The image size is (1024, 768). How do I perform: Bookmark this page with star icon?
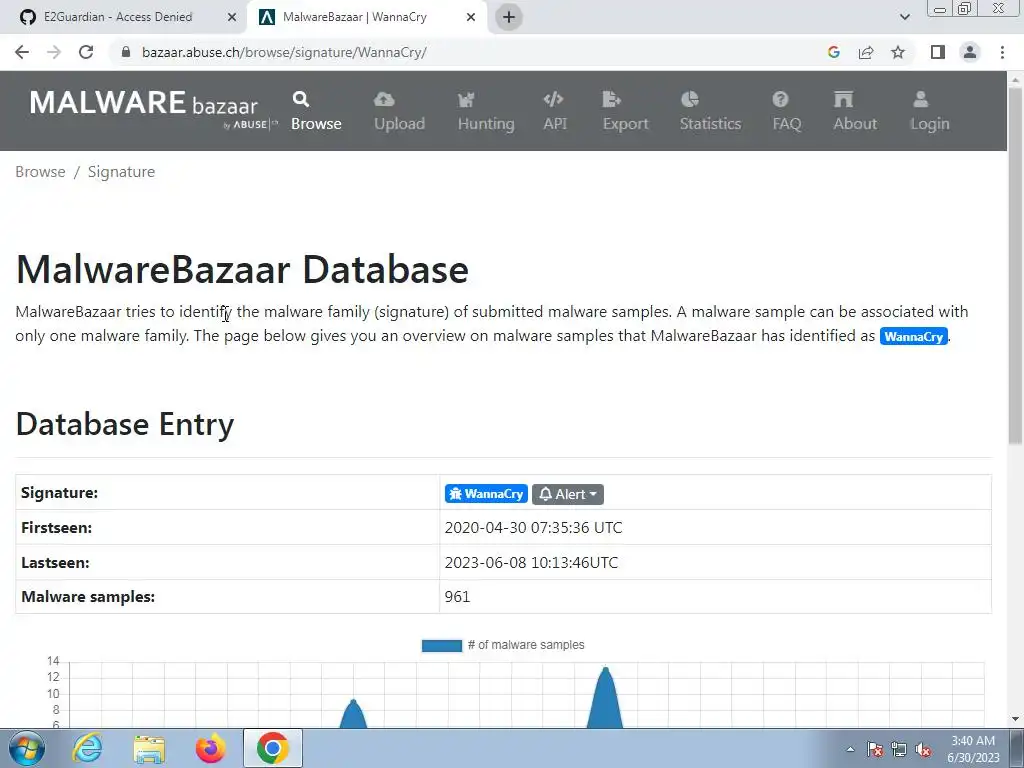tap(898, 52)
